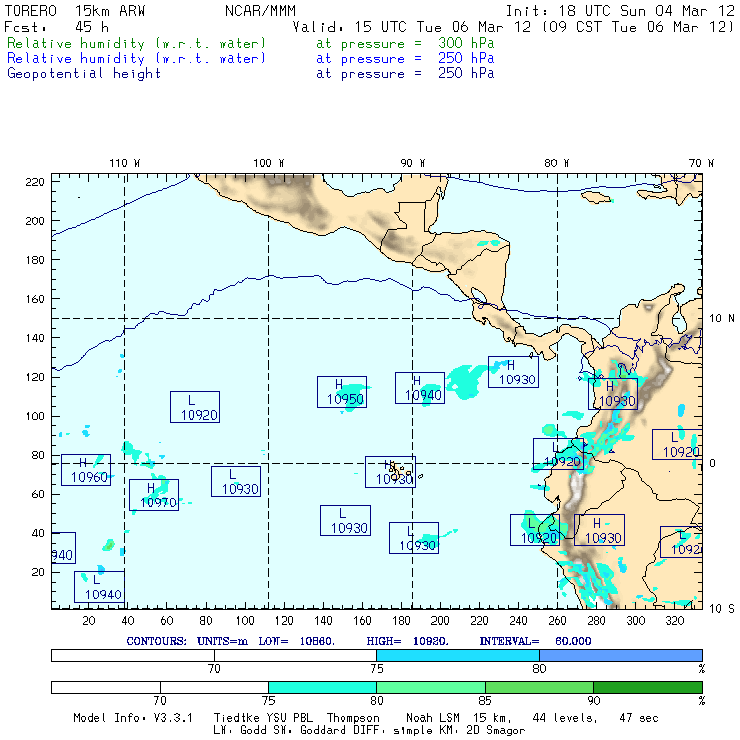Click the Geopotential height title text
The height and width of the screenshot is (740, 740).
tap(84, 74)
